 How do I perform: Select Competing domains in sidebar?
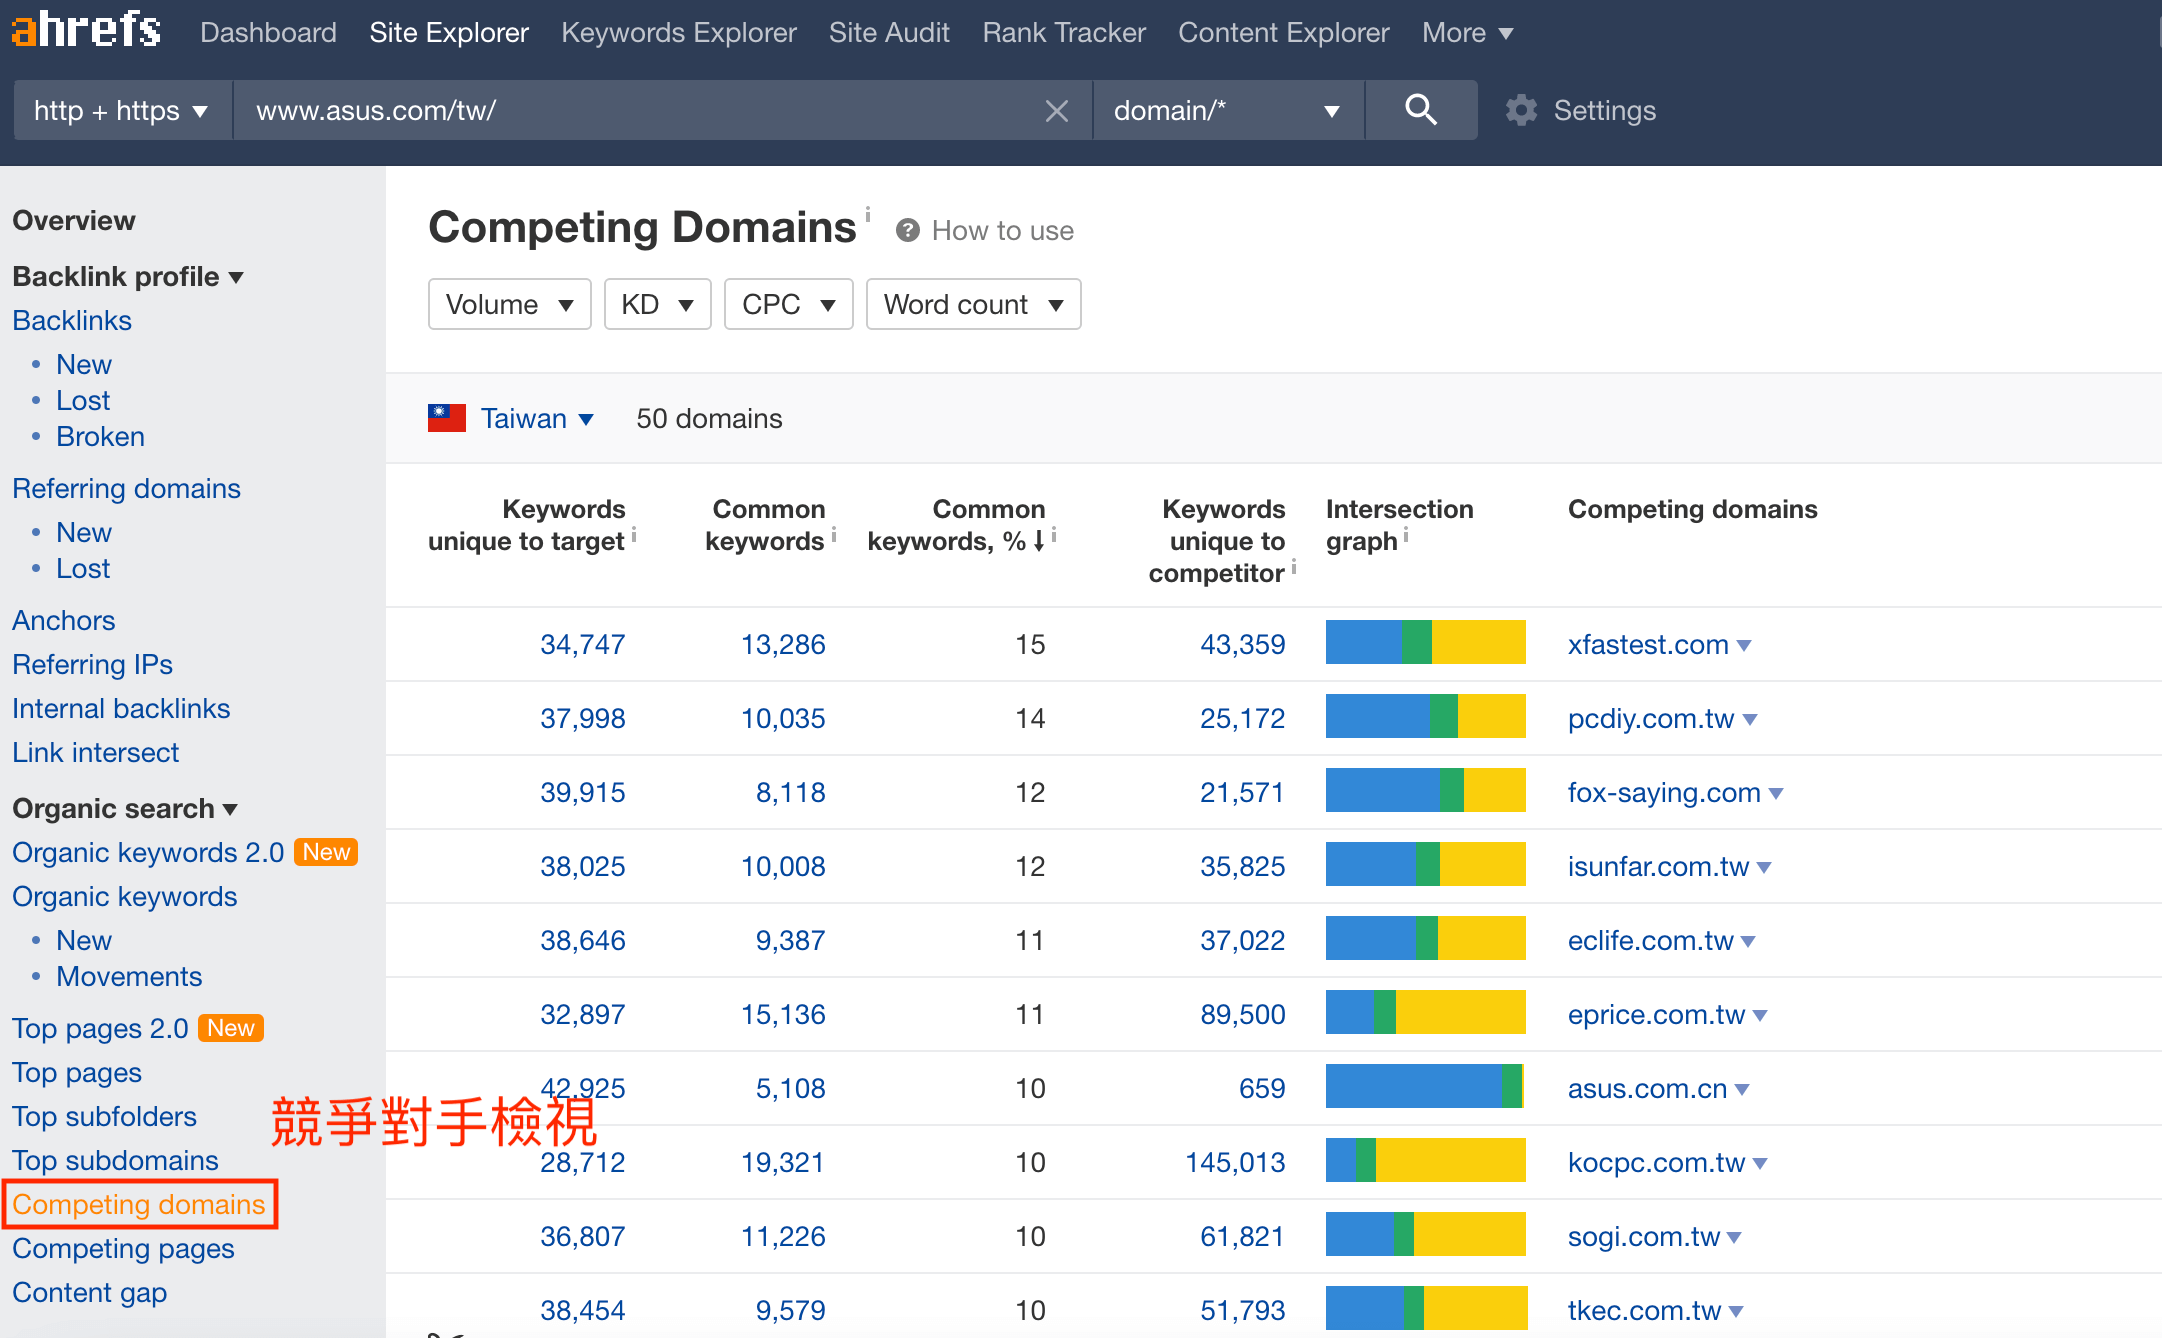pyautogui.click(x=139, y=1204)
